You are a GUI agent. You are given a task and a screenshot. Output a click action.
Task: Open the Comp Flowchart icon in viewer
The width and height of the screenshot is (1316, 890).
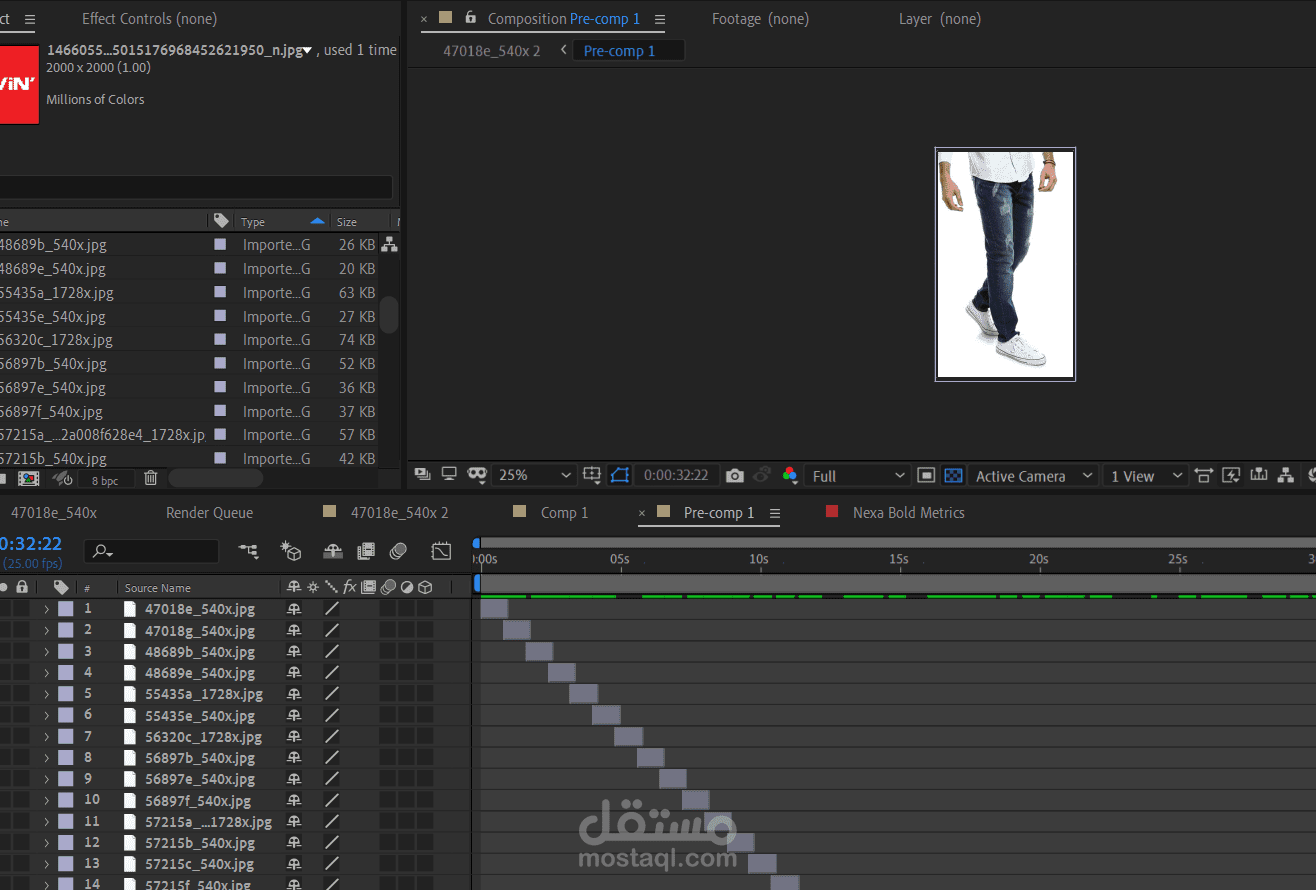[x=1285, y=476]
